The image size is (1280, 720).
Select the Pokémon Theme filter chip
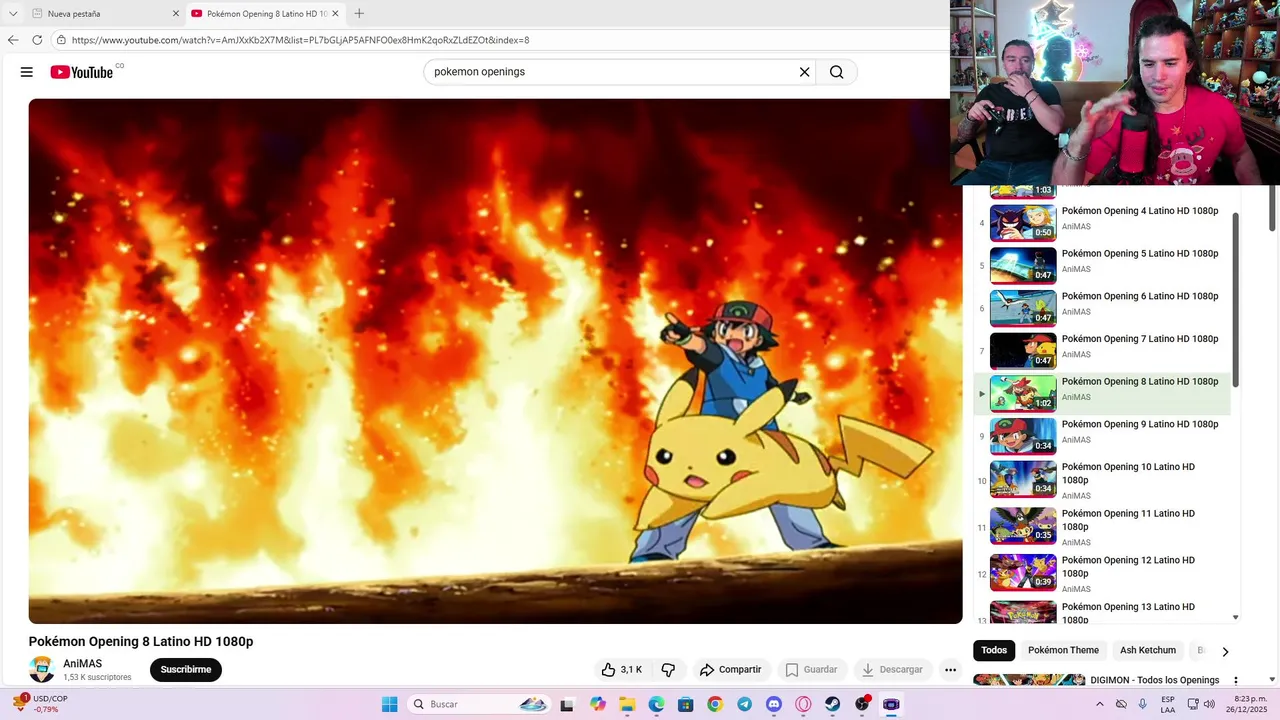coord(1063,650)
